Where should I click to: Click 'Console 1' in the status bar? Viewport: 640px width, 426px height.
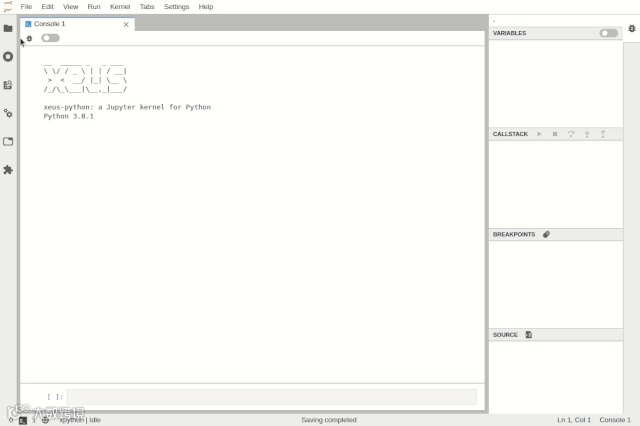click(615, 420)
